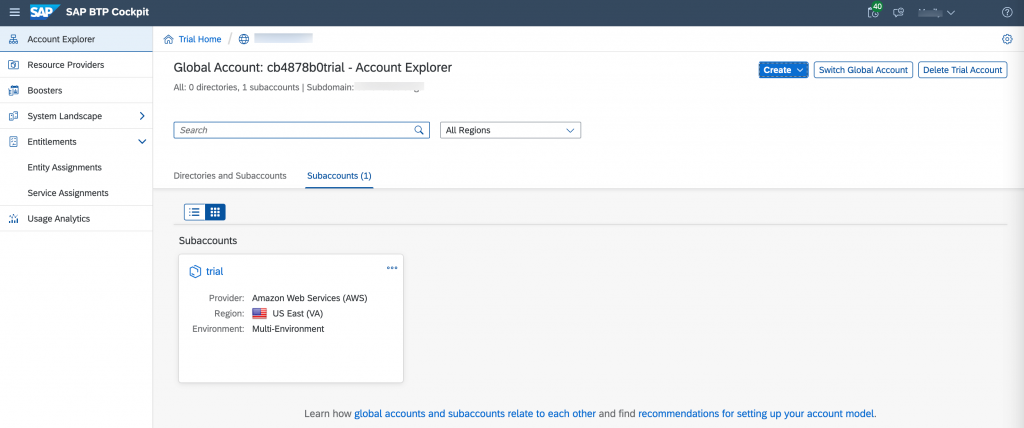Switch to Subaccounts (1) tab
Image resolution: width=1024 pixels, height=428 pixels.
click(339, 176)
